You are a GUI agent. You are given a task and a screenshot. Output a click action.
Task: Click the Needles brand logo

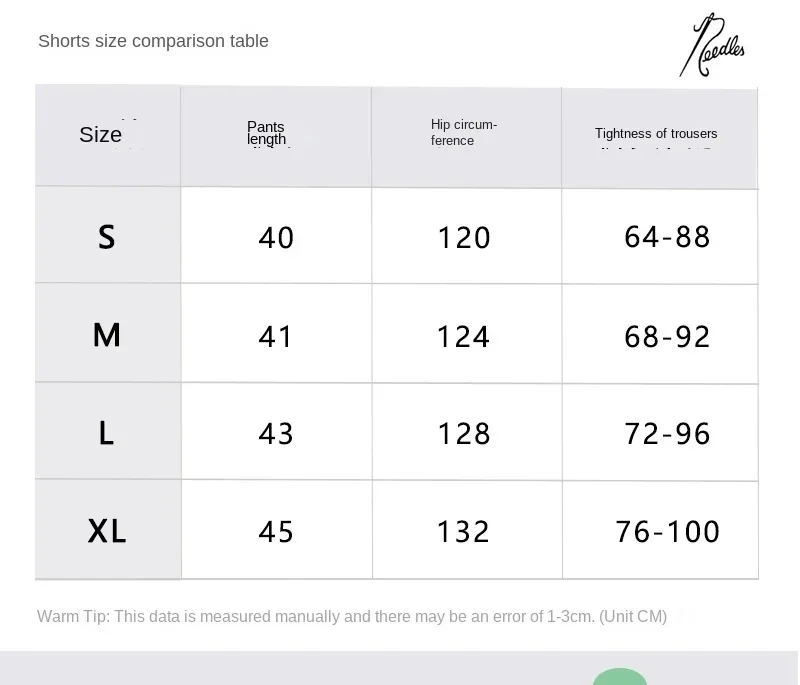click(x=713, y=47)
